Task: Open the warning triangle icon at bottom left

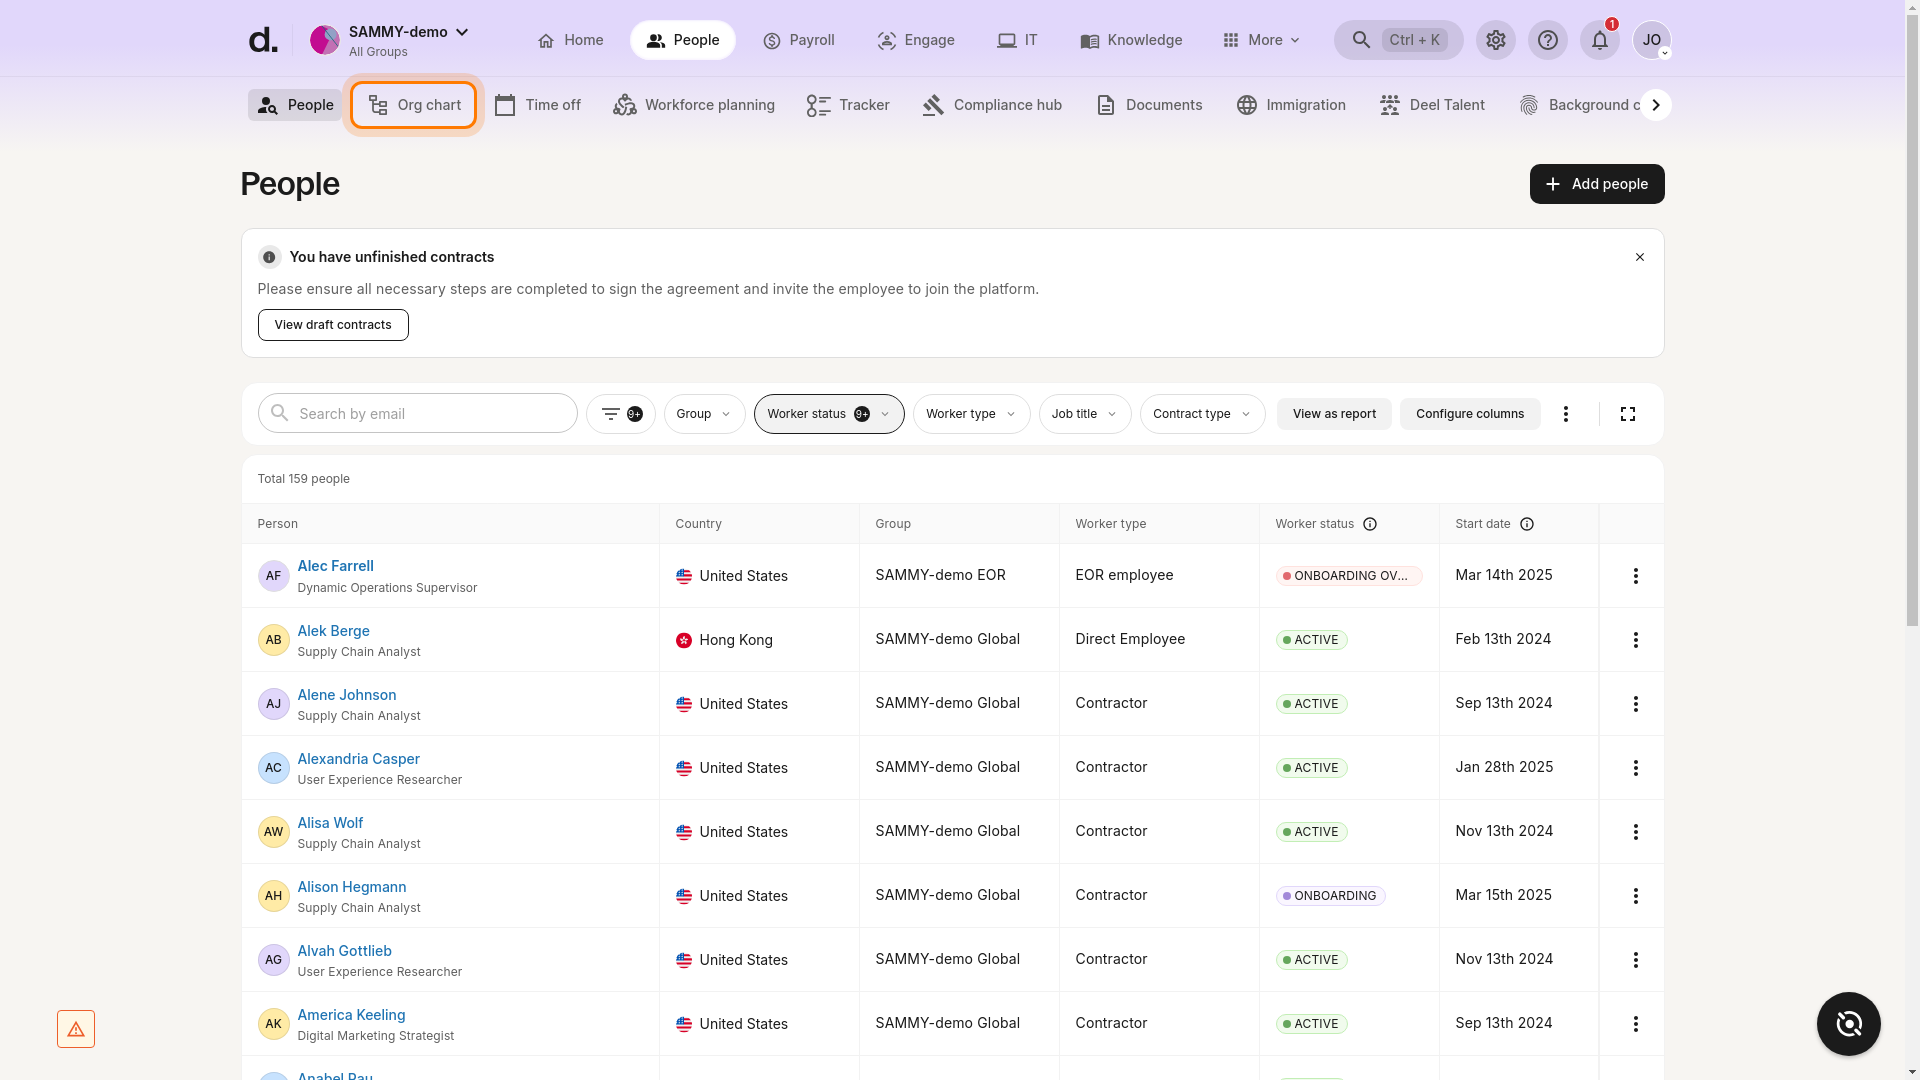Action: coord(76,1029)
